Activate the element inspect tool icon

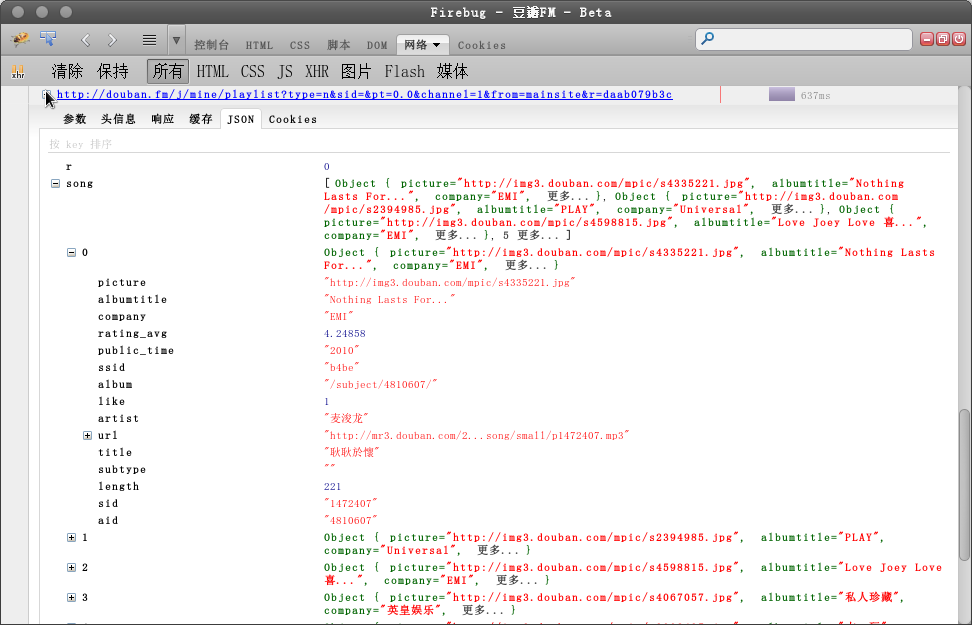48,39
